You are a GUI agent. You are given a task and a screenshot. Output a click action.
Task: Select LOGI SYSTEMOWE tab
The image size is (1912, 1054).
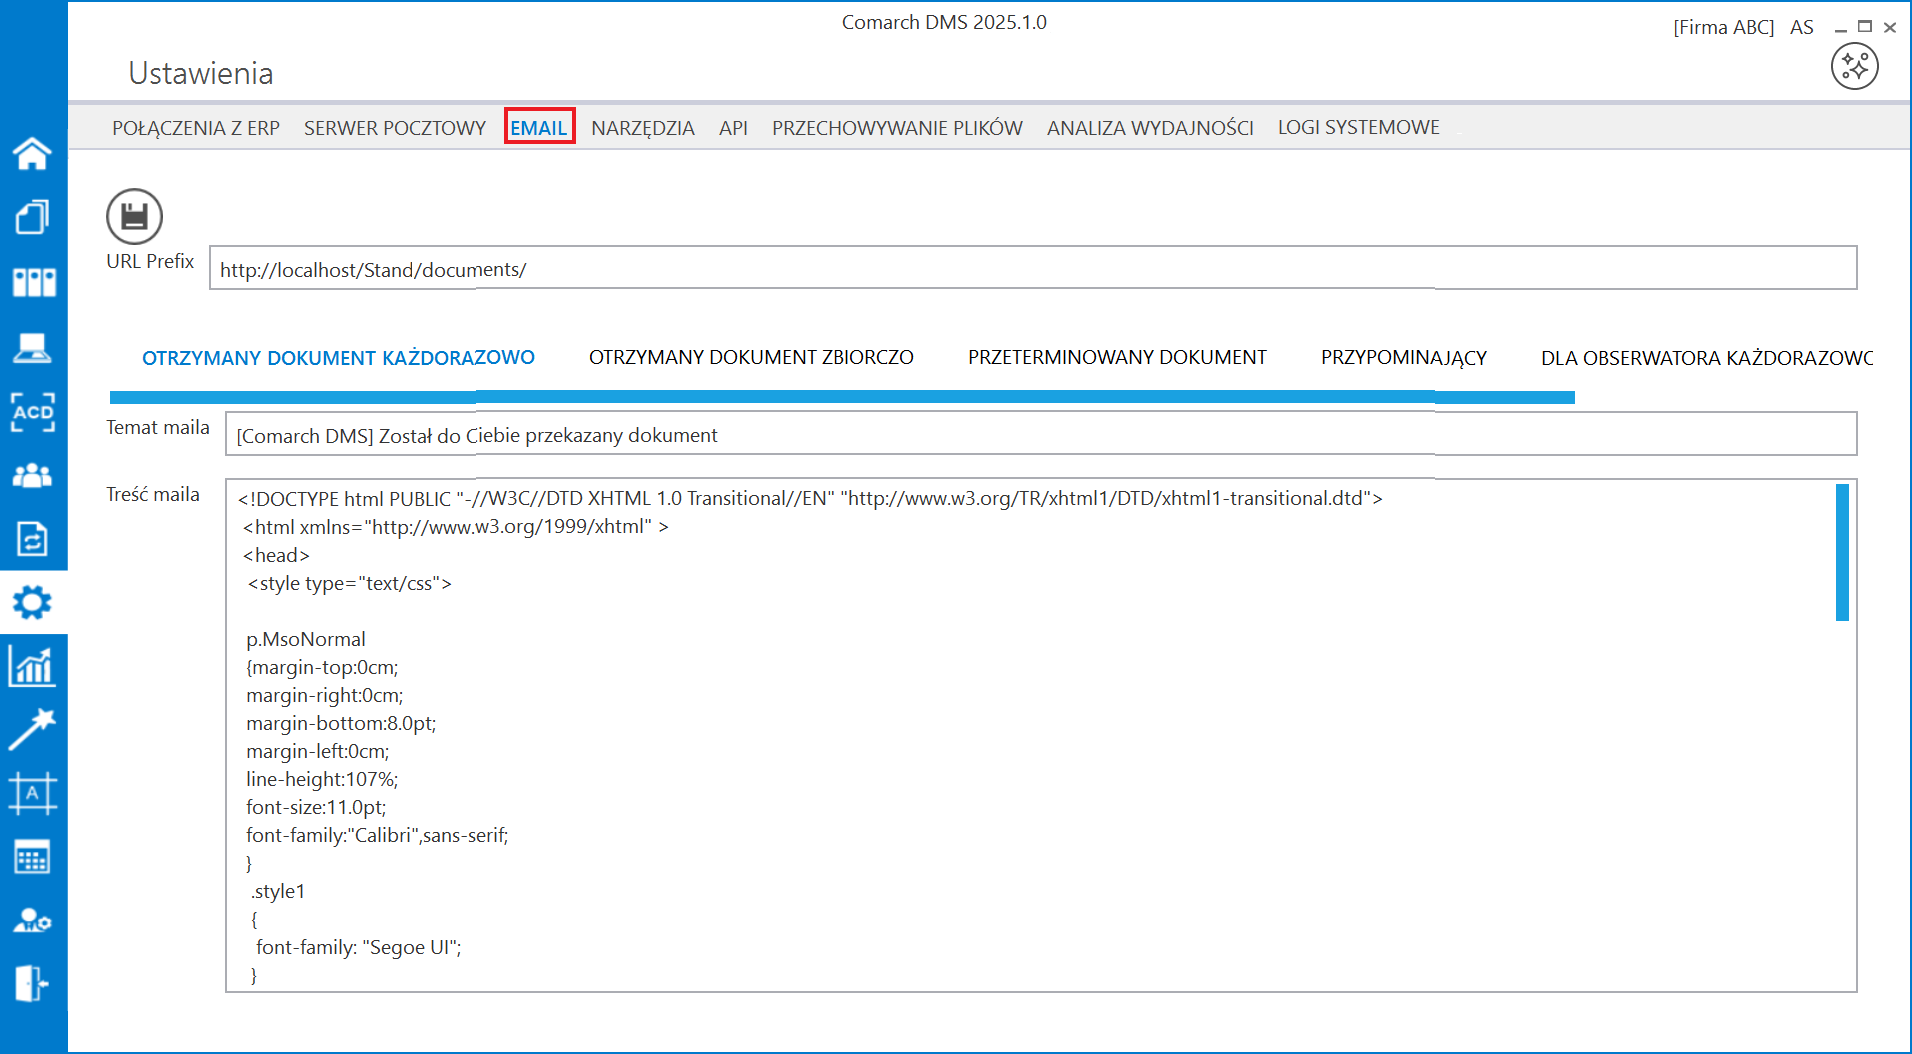1358,127
